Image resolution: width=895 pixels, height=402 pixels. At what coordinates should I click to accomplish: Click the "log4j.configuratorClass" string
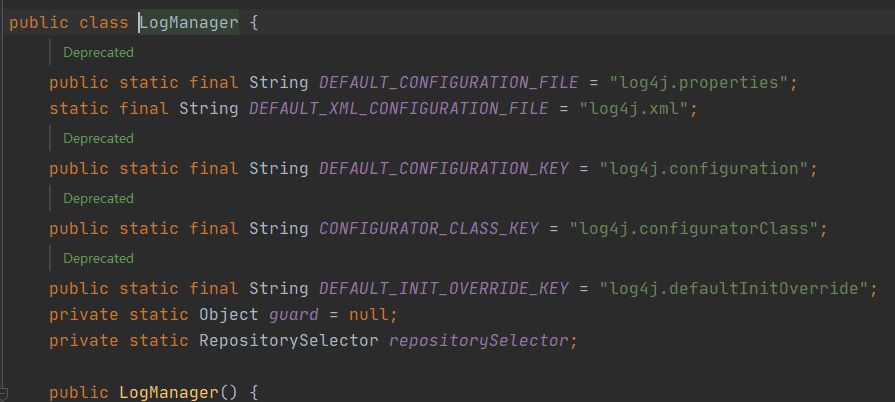click(697, 228)
